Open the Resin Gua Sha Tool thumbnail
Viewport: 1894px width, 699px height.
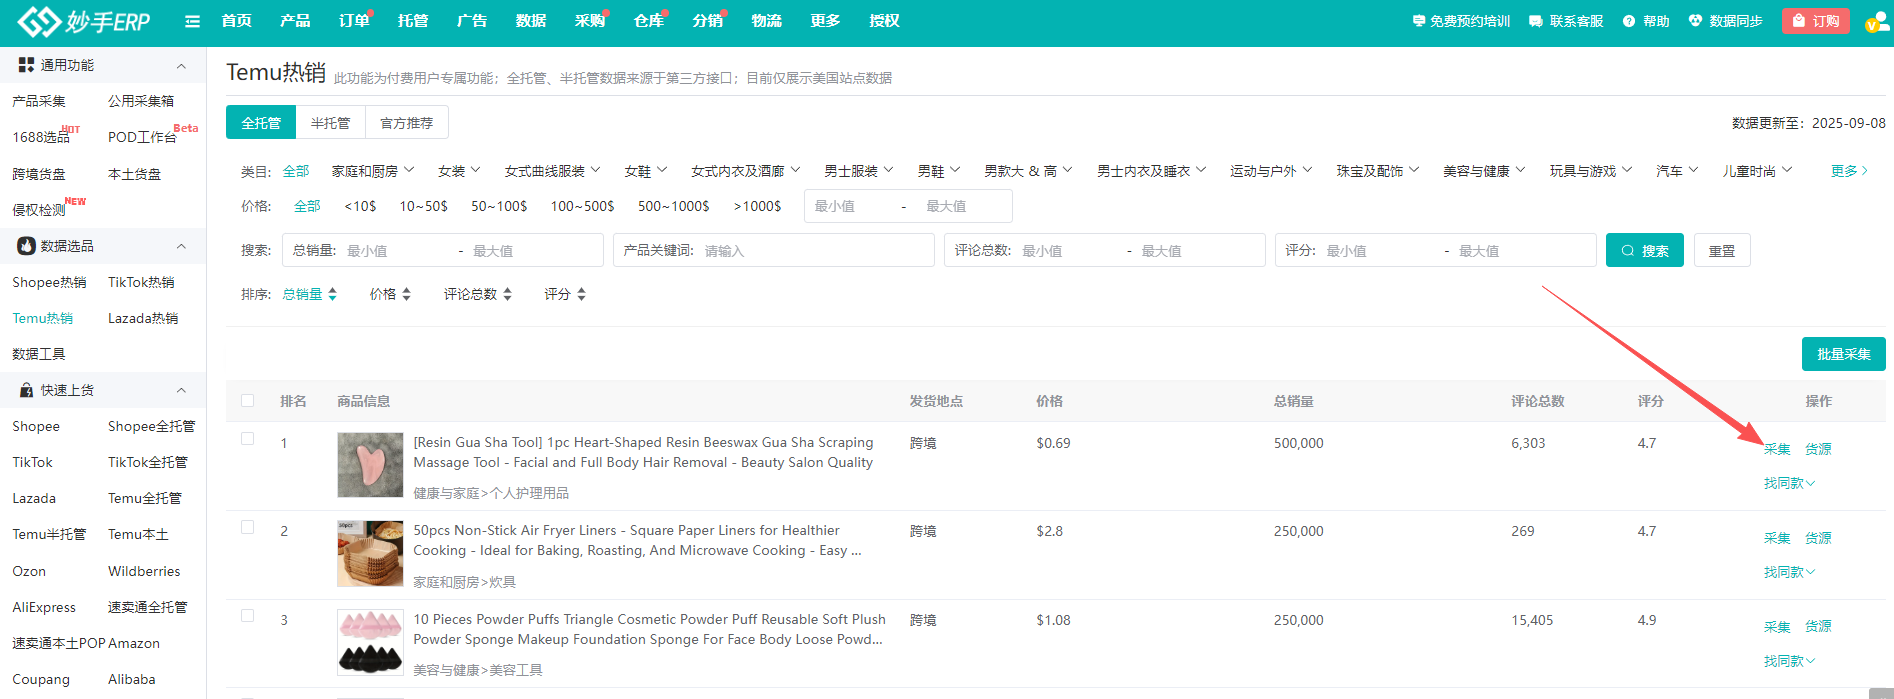pos(370,465)
